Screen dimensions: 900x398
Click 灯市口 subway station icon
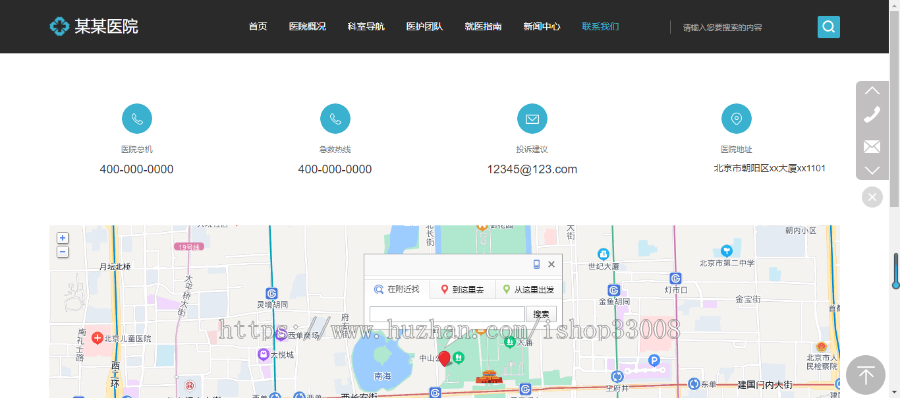[x=676, y=278]
